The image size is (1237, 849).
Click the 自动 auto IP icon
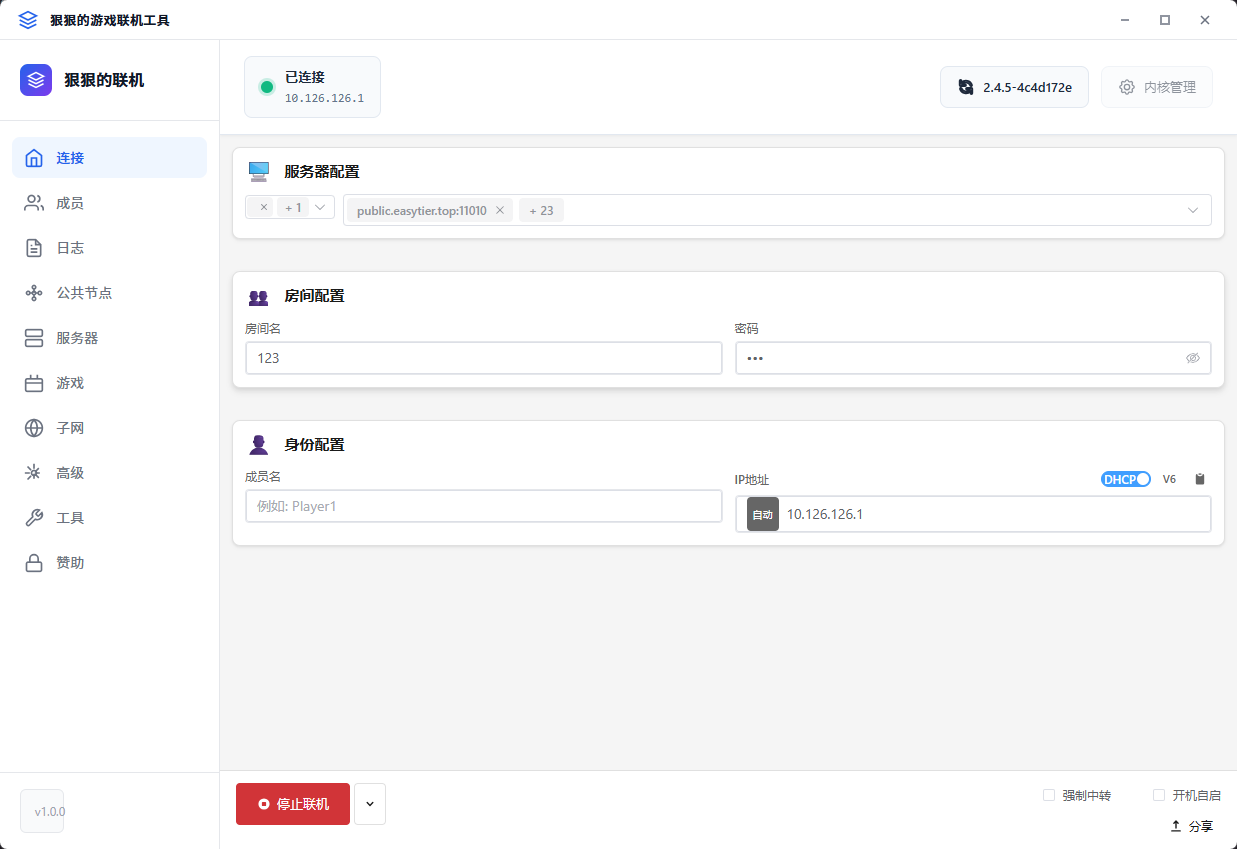click(762, 514)
